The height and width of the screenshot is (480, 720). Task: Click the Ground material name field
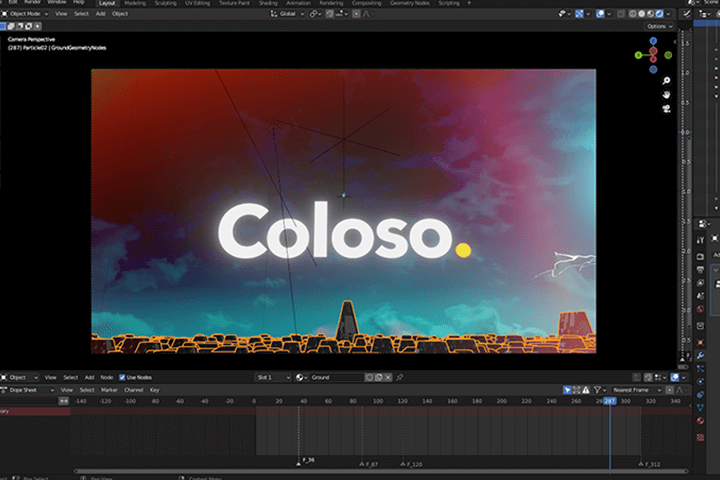[337, 377]
